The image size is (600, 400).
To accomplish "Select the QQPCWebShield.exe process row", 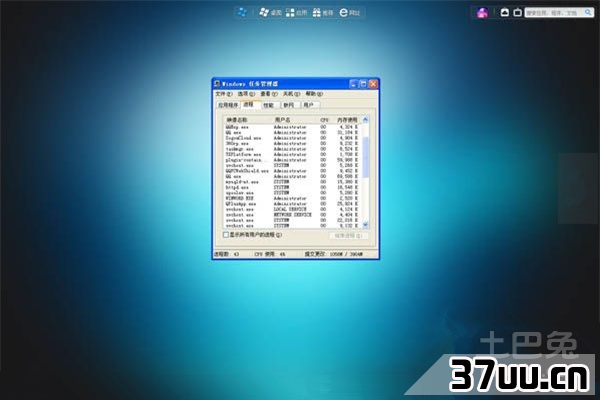I will point(293,171).
